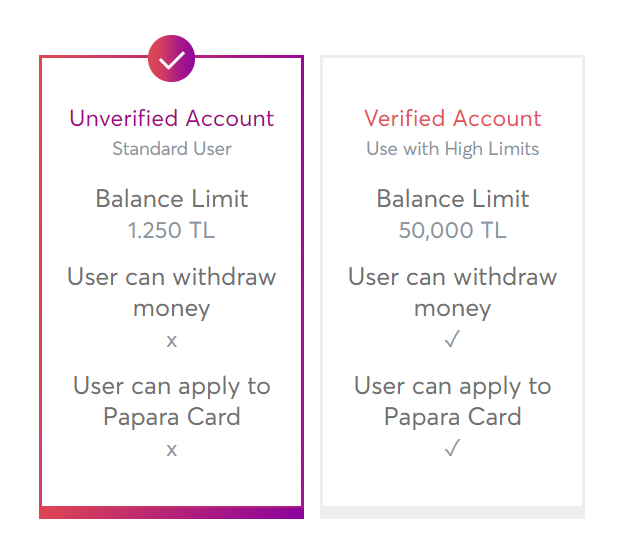Click 'User can apply to Papara Card' in Unverified card
The image size is (619, 537).
pos(172,401)
